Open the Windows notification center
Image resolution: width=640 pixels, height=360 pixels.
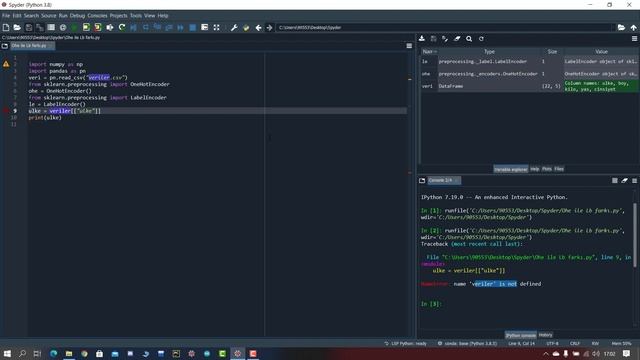coord(627,353)
